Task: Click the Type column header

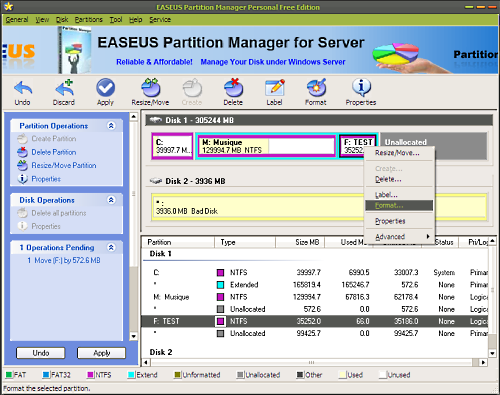Action: pos(245,242)
